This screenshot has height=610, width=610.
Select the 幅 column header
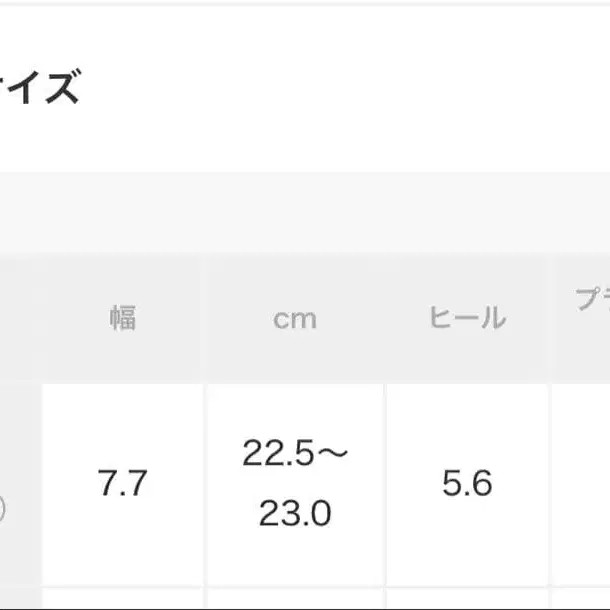click(x=123, y=318)
